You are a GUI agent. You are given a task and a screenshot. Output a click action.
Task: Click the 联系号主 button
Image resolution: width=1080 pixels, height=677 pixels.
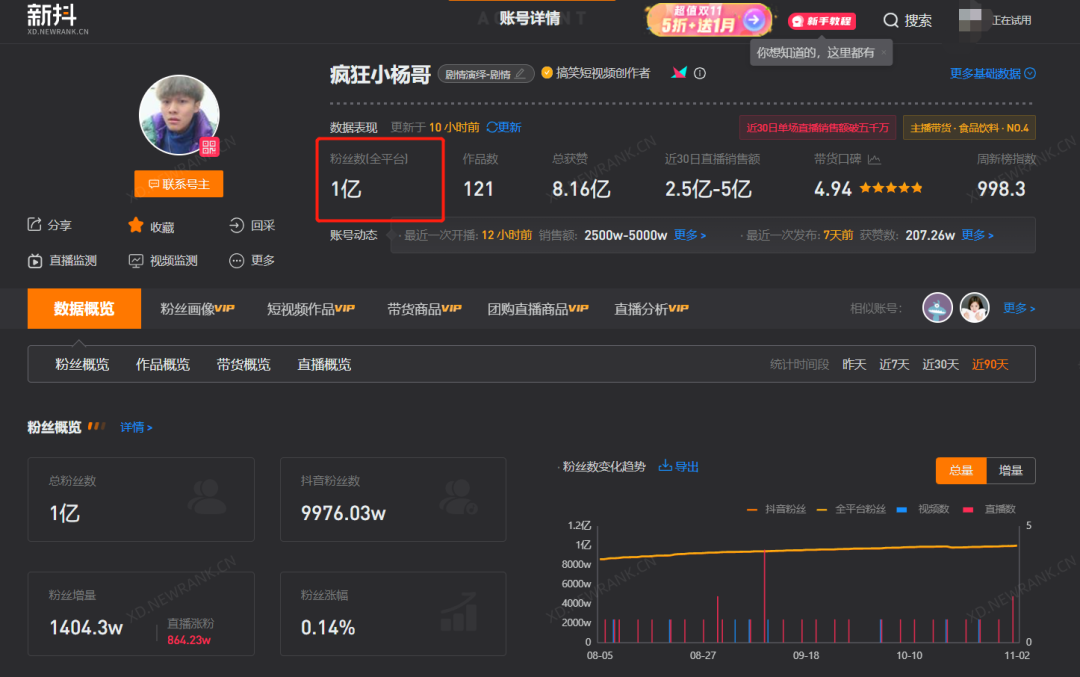pos(178,184)
